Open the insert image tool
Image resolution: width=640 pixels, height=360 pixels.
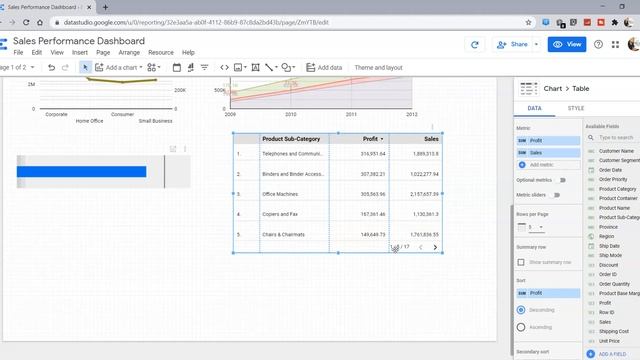238,67
